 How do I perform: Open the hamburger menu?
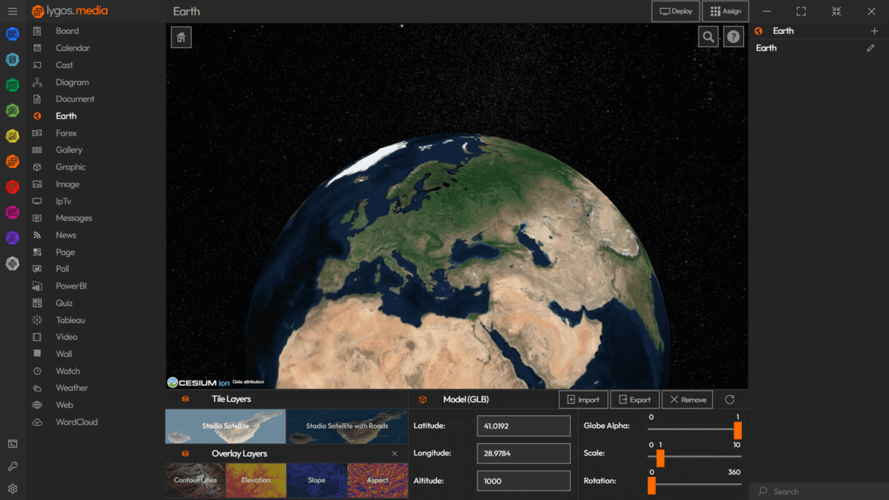coord(12,11)
